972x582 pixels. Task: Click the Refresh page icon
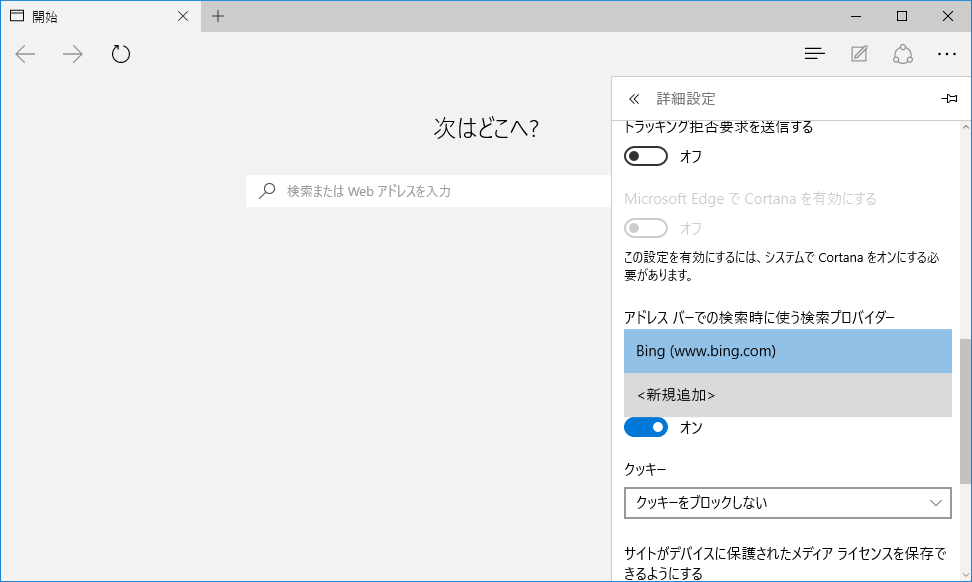[121, 54]
